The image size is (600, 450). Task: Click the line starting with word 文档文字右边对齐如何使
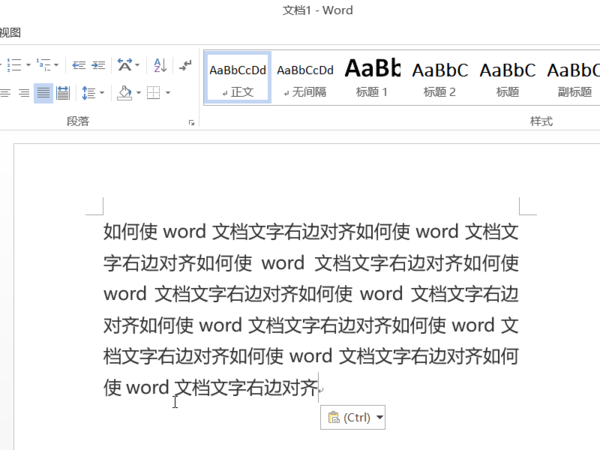tap(311, 294)
